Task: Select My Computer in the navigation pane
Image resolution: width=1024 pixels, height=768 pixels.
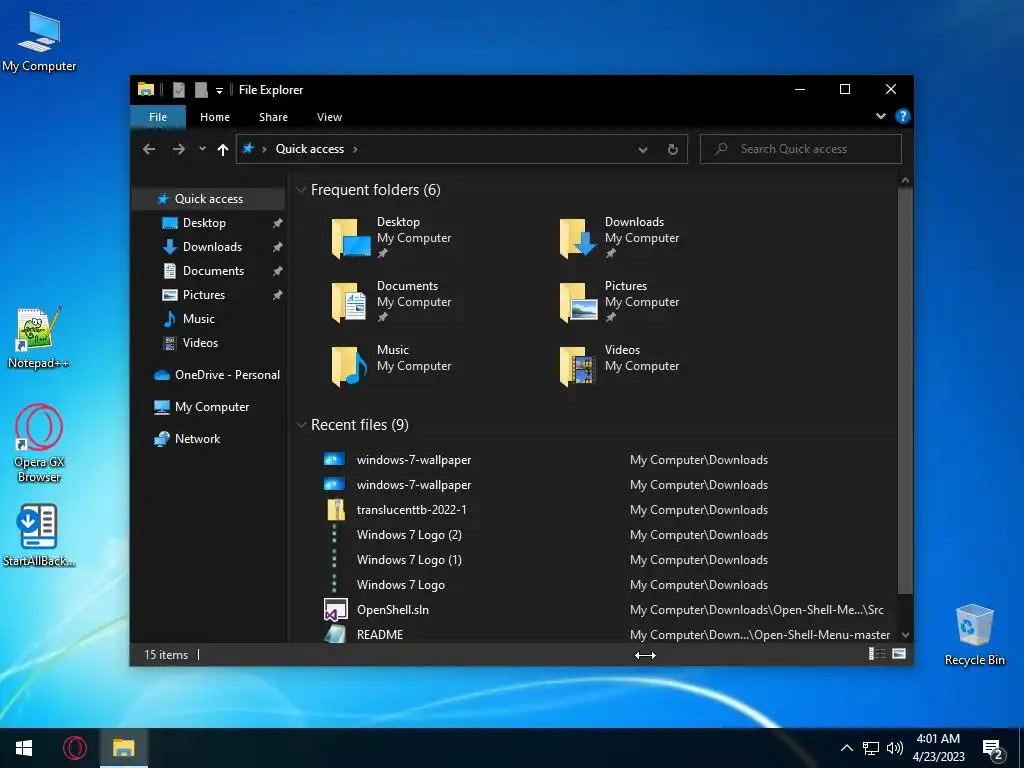Action: coord(212,407)
